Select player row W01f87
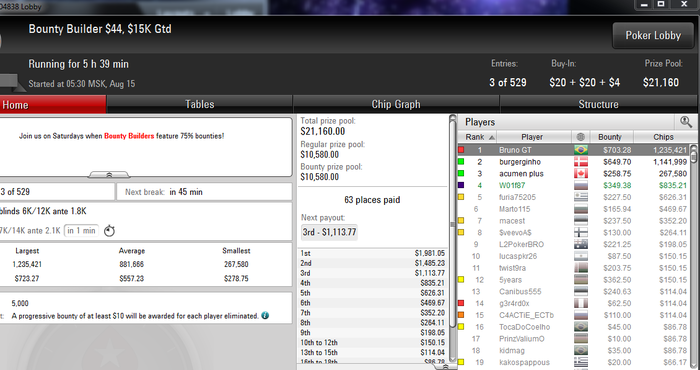This screenshot has height=370, width=700. click(x=573, y=185)
